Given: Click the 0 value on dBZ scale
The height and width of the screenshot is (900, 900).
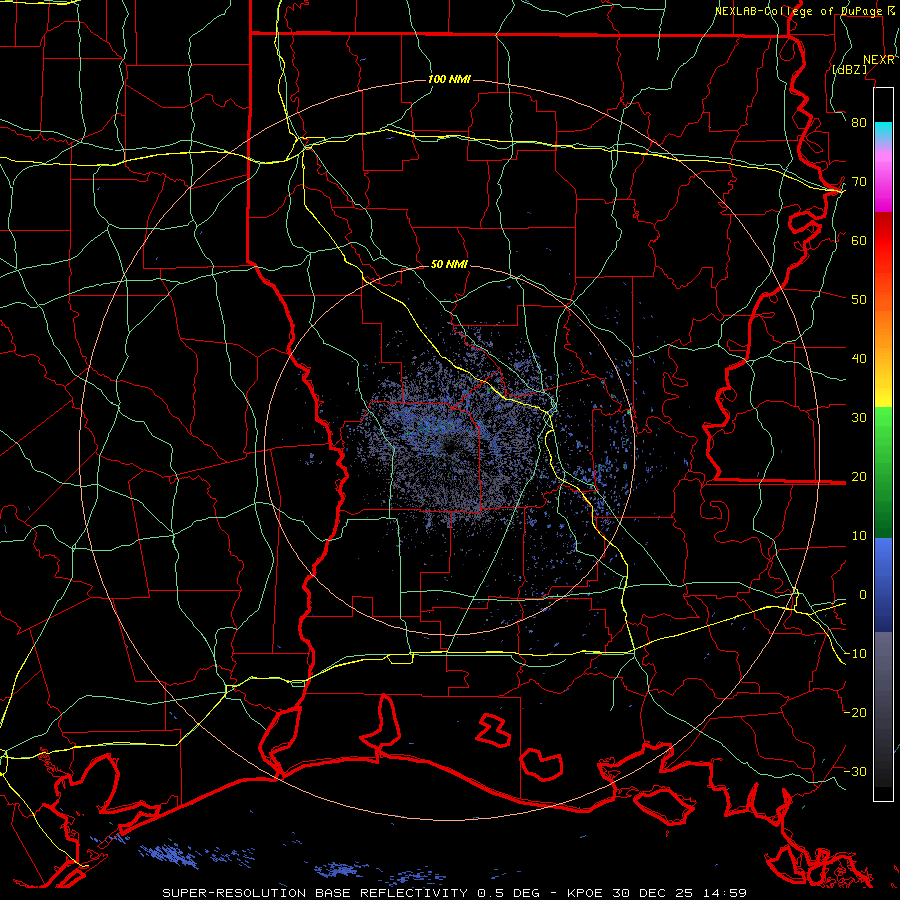Looking at the screenshot, I should [x=863, y=595].
